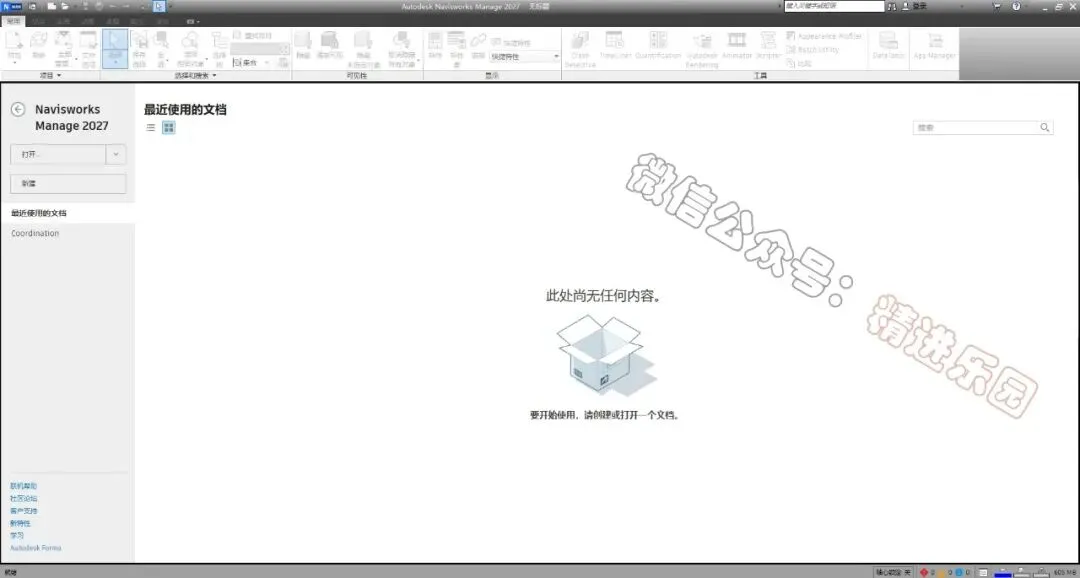1080x578 pixels.
Task: Open Autodesk Rendering tool
Action: tap(702, 48)
